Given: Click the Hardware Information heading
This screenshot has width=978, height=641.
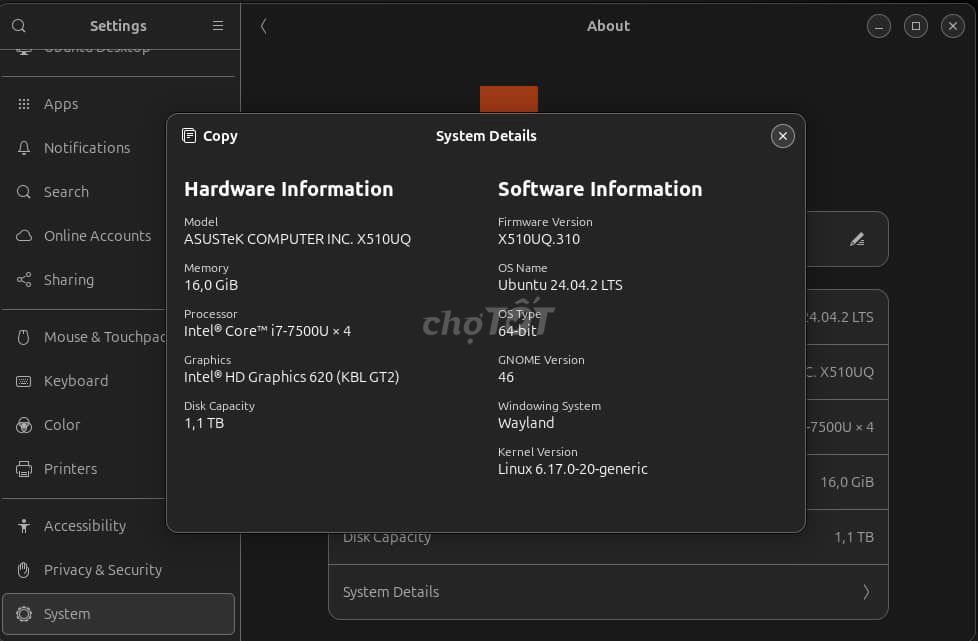Looking at the screenshot, I should click(x=289, y=189).
